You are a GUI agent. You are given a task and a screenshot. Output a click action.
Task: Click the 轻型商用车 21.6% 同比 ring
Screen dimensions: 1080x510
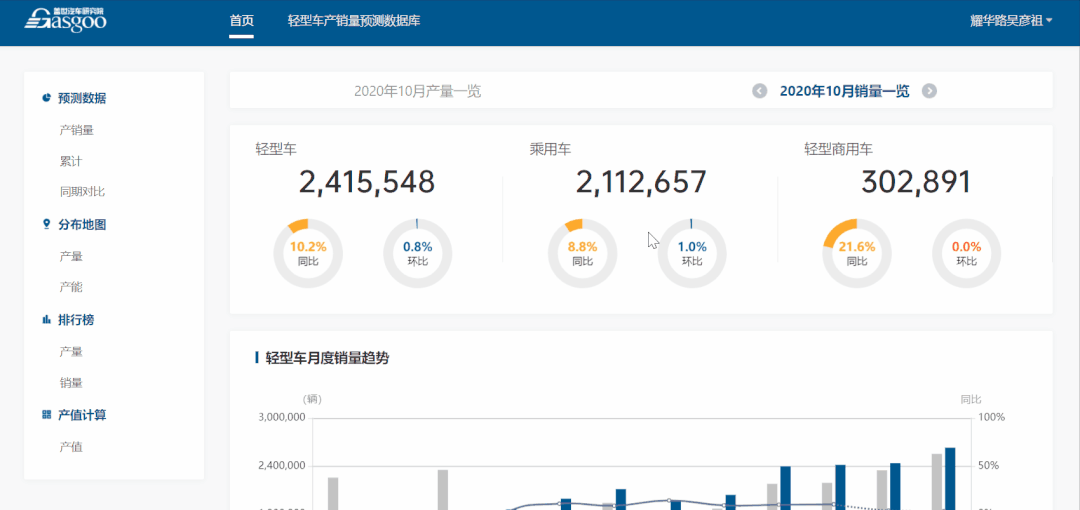click(x=857, y=254)
